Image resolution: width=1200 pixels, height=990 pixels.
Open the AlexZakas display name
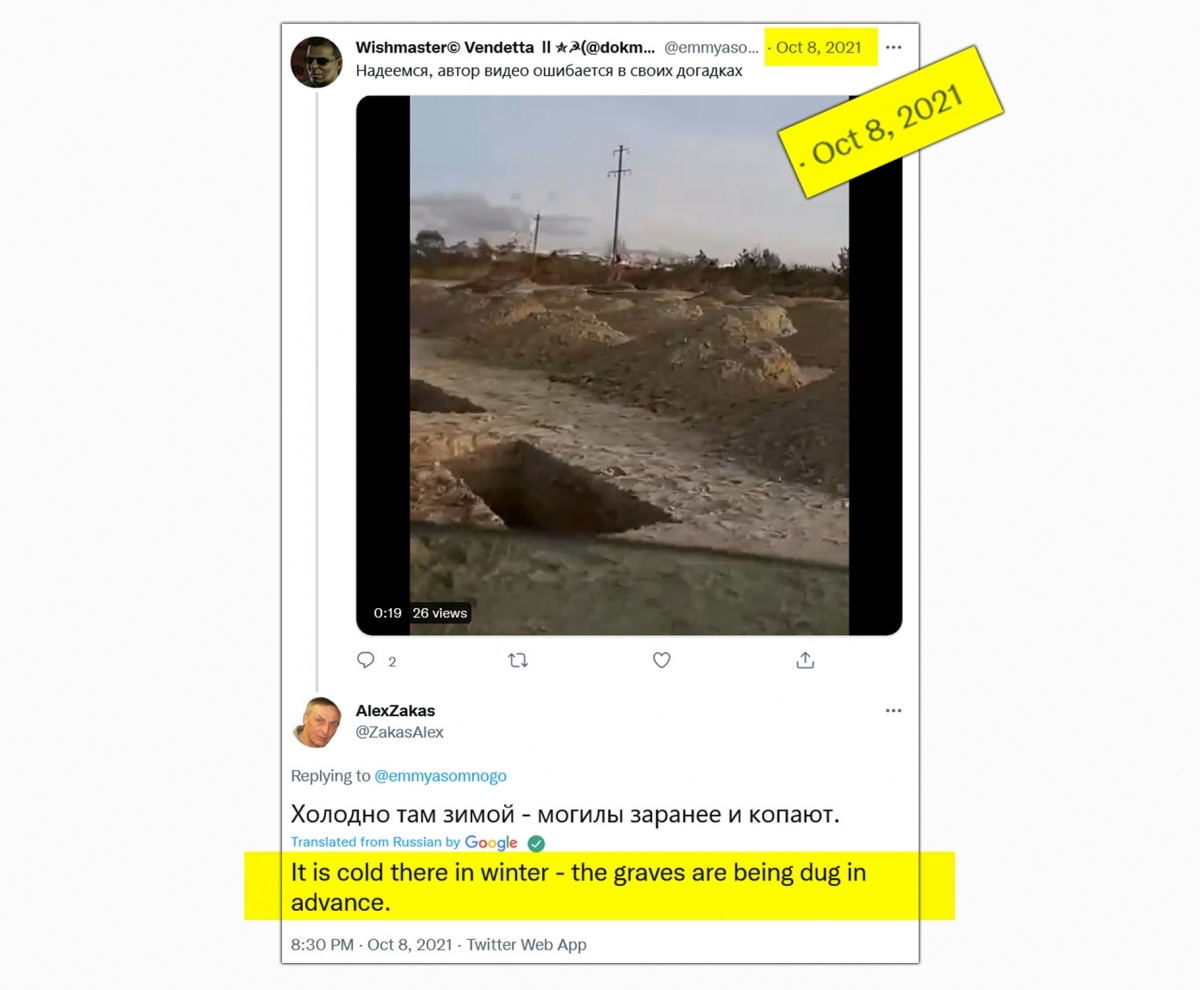[396, 711]
